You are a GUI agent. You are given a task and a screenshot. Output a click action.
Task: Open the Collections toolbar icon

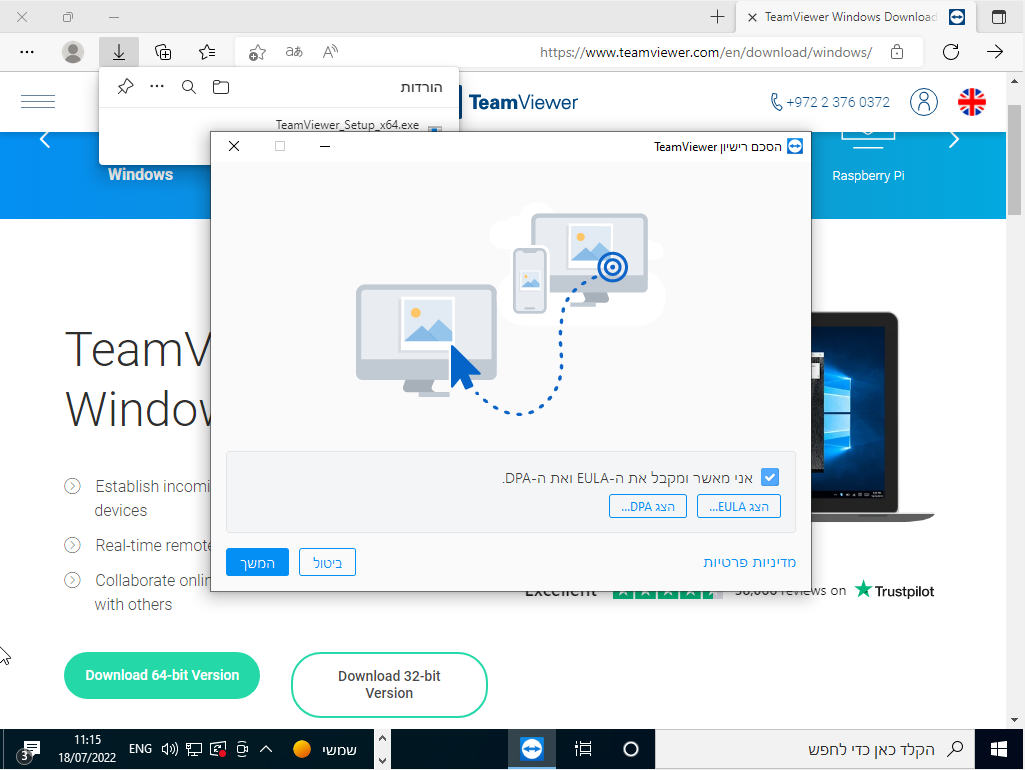[x=163, y=52]
